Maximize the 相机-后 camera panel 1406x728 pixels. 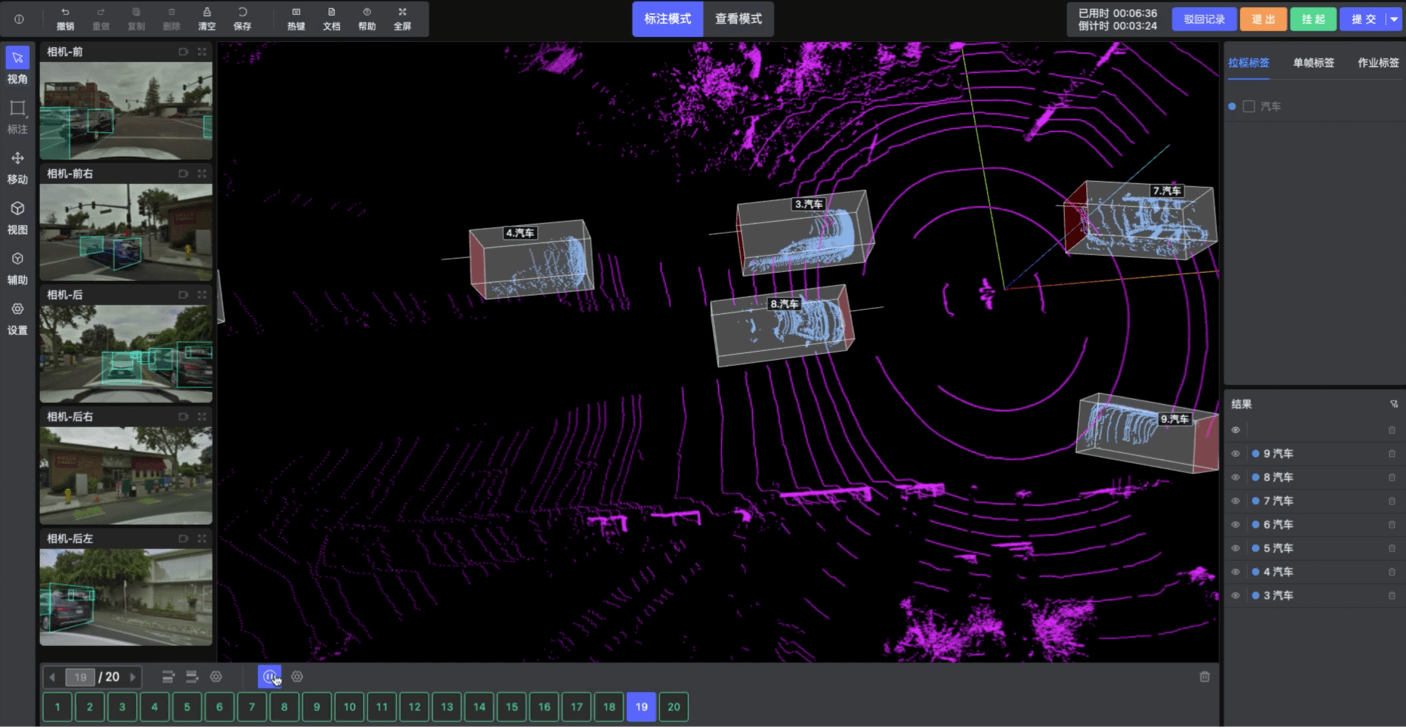[x=202, y=295]
